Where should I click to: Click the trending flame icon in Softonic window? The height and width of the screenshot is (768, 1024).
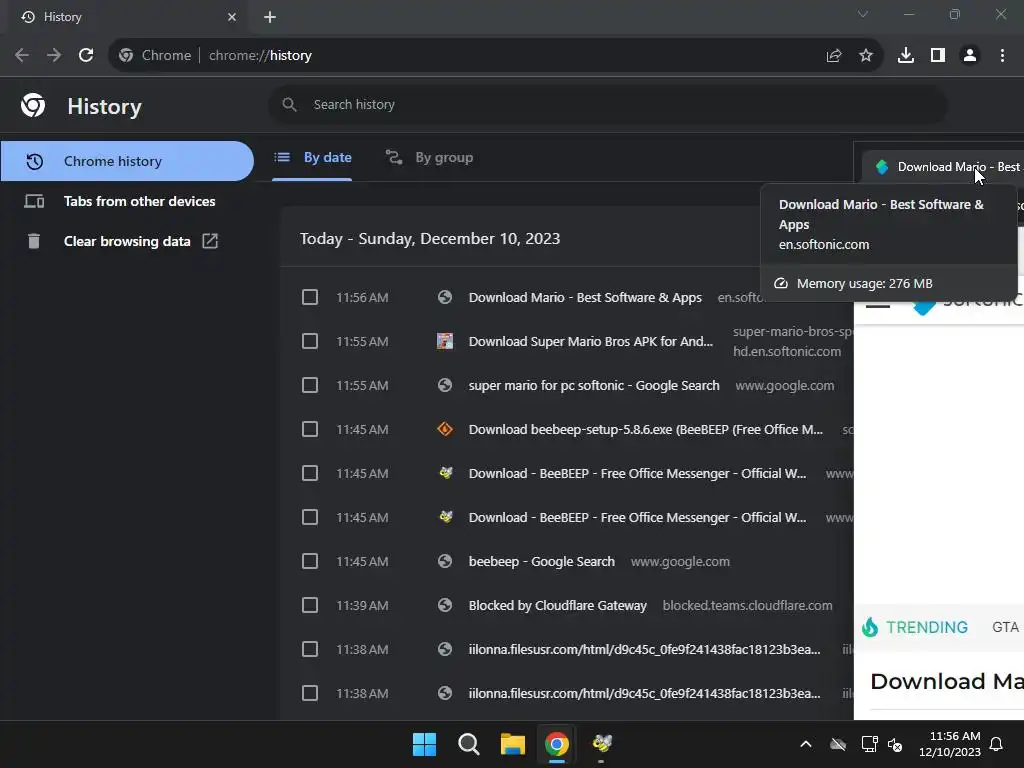(x=870, y=627)
